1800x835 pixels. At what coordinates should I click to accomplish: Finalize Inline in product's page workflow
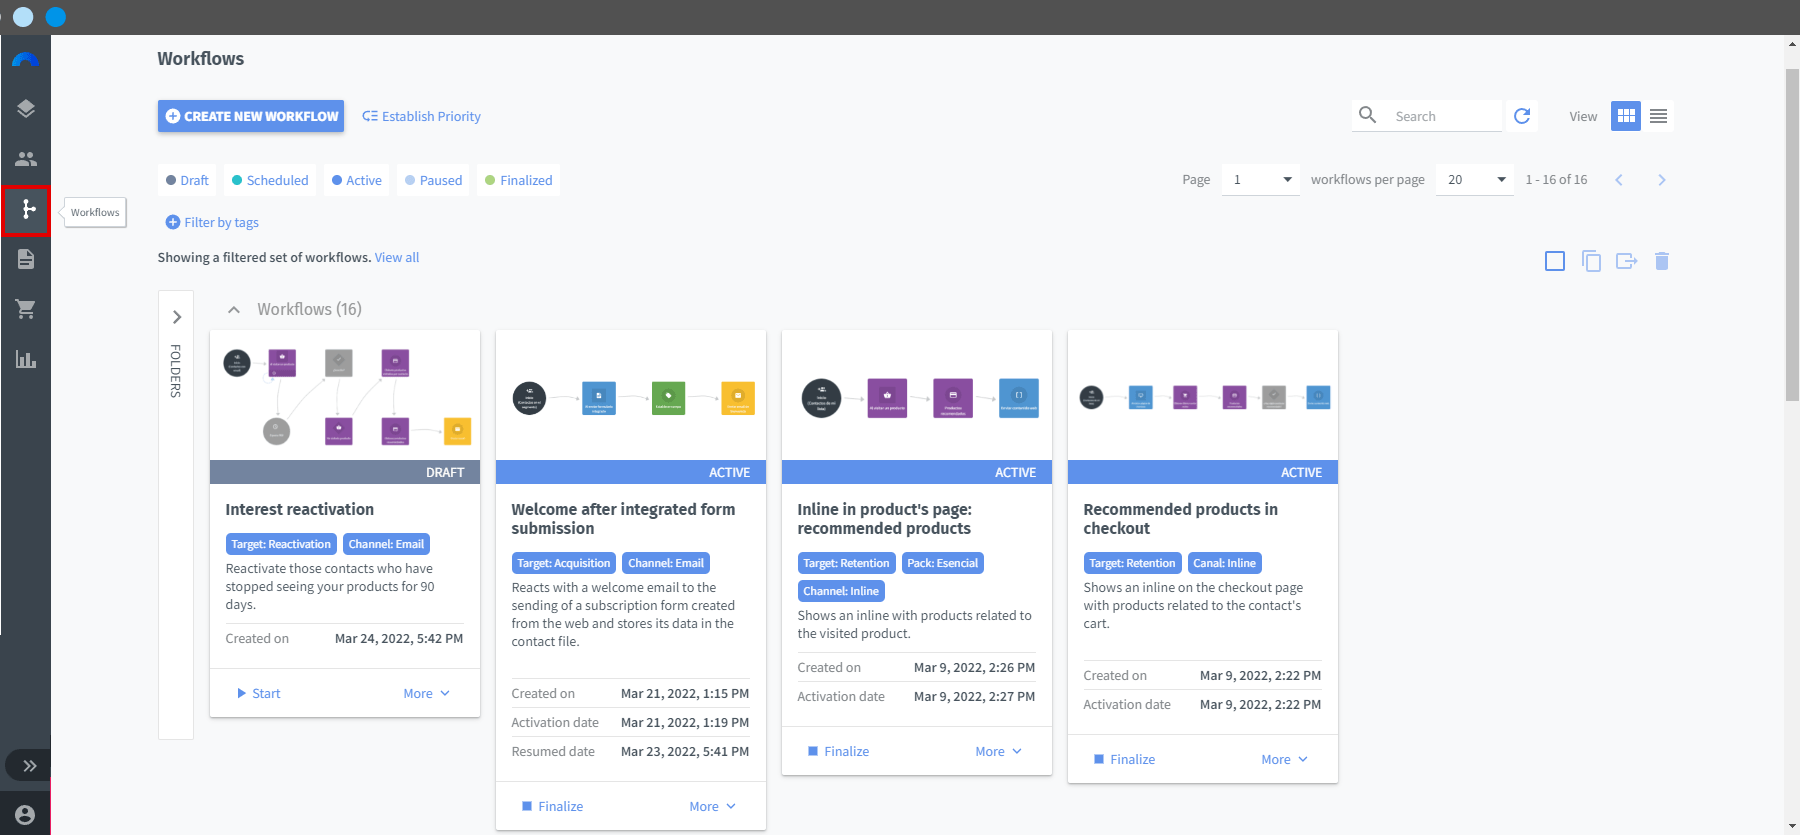click(x=838, y=751)
